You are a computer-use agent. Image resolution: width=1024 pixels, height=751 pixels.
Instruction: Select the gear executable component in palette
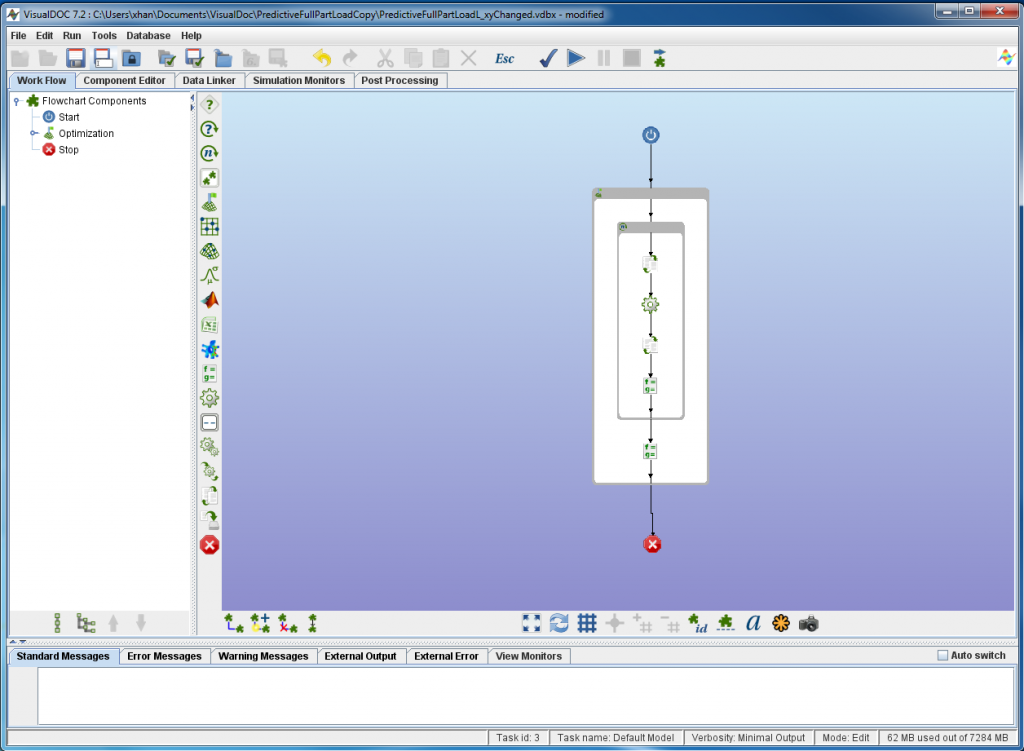(x=210, y=398)
